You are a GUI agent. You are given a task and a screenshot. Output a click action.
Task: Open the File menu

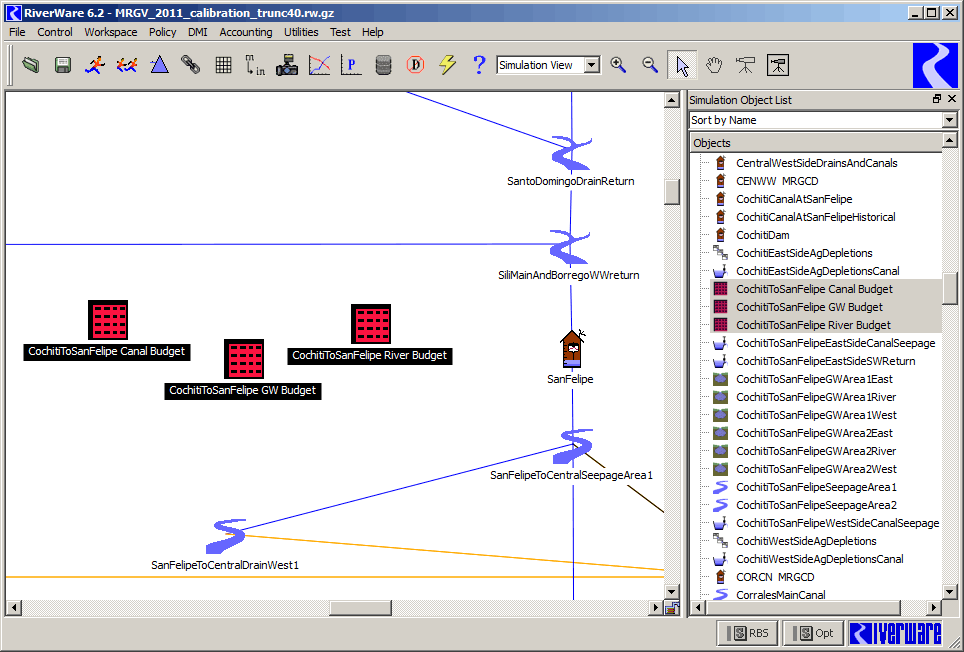(17, 32)
